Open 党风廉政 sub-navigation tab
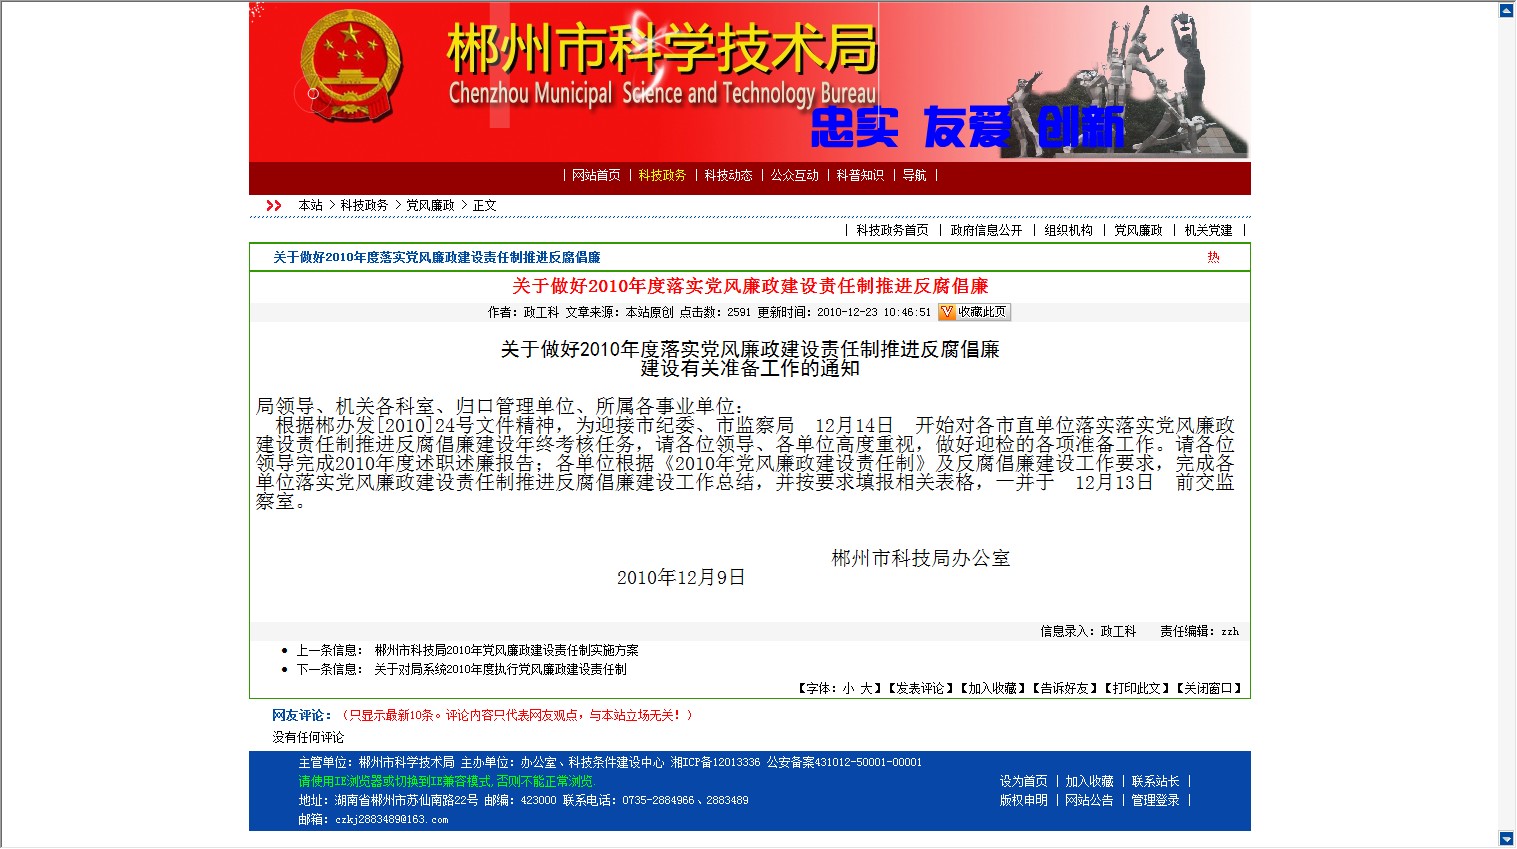1517x849 pixels. pos(1138,230)
